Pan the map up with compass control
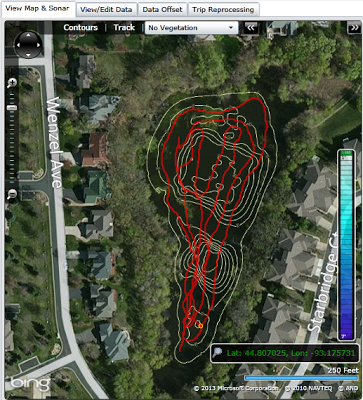363x400 pixels. tap(28, 35)
